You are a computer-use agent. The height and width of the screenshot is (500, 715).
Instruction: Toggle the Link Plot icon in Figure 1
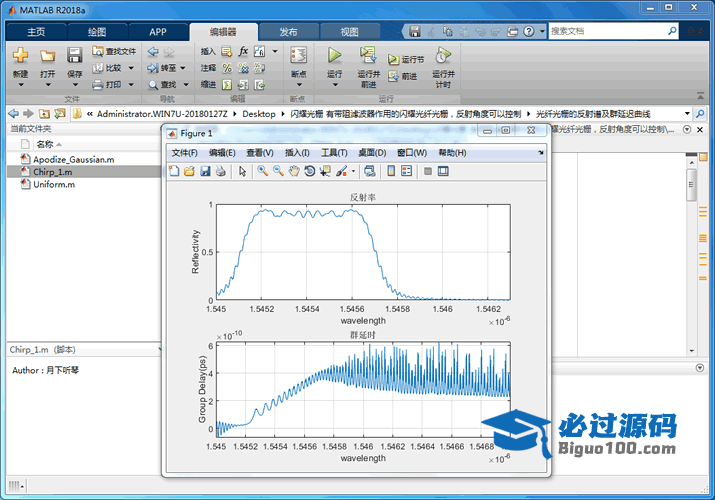click(370, 171)
